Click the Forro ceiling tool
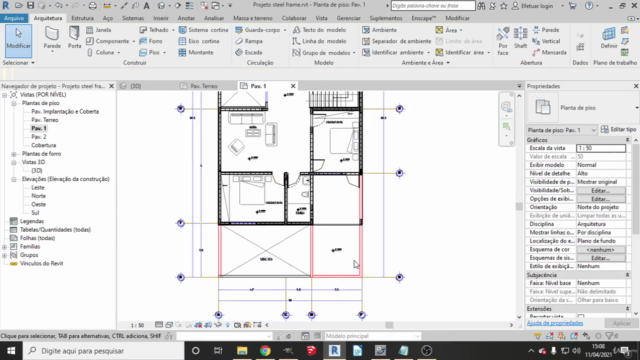640x360 pixels. (x=151, y=41)
